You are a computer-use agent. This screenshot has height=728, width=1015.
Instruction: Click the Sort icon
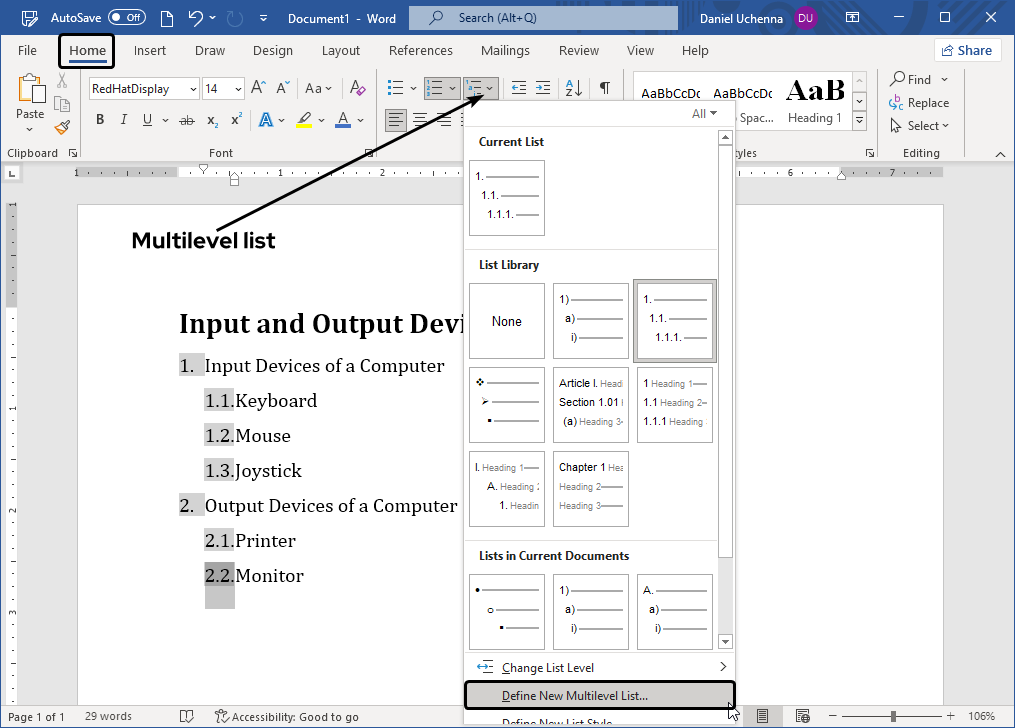[x=573, y=89]
